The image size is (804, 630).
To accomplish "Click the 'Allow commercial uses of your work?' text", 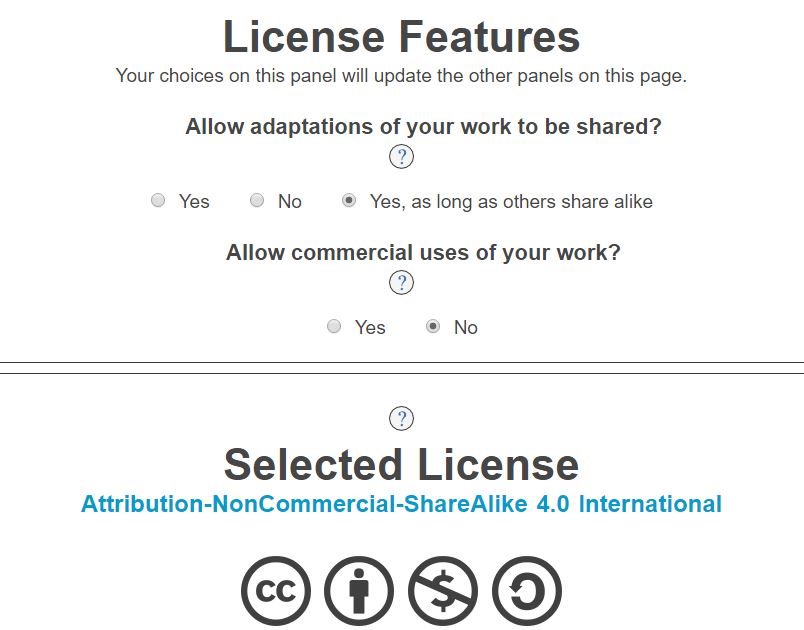I will pyautogui.click(x=424, y=252).
